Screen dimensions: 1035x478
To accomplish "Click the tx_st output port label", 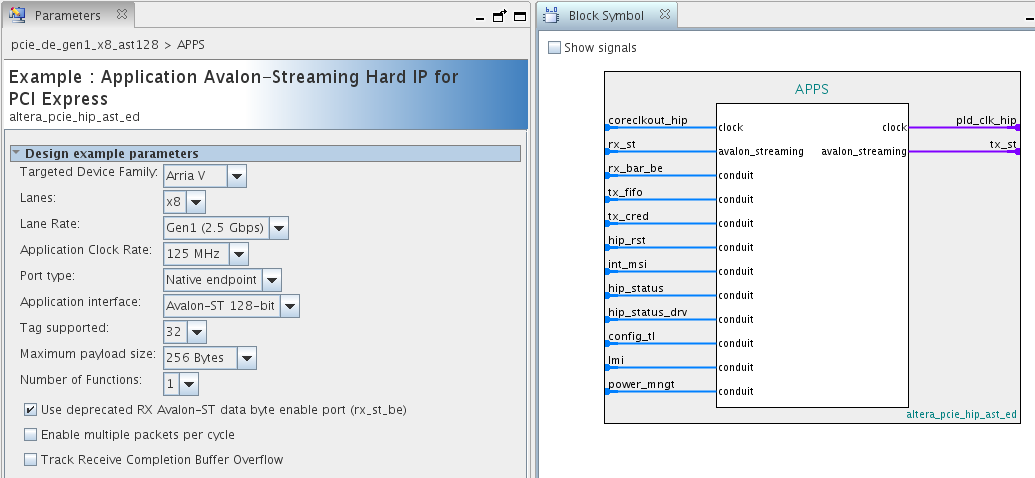I will (1003, 144).
